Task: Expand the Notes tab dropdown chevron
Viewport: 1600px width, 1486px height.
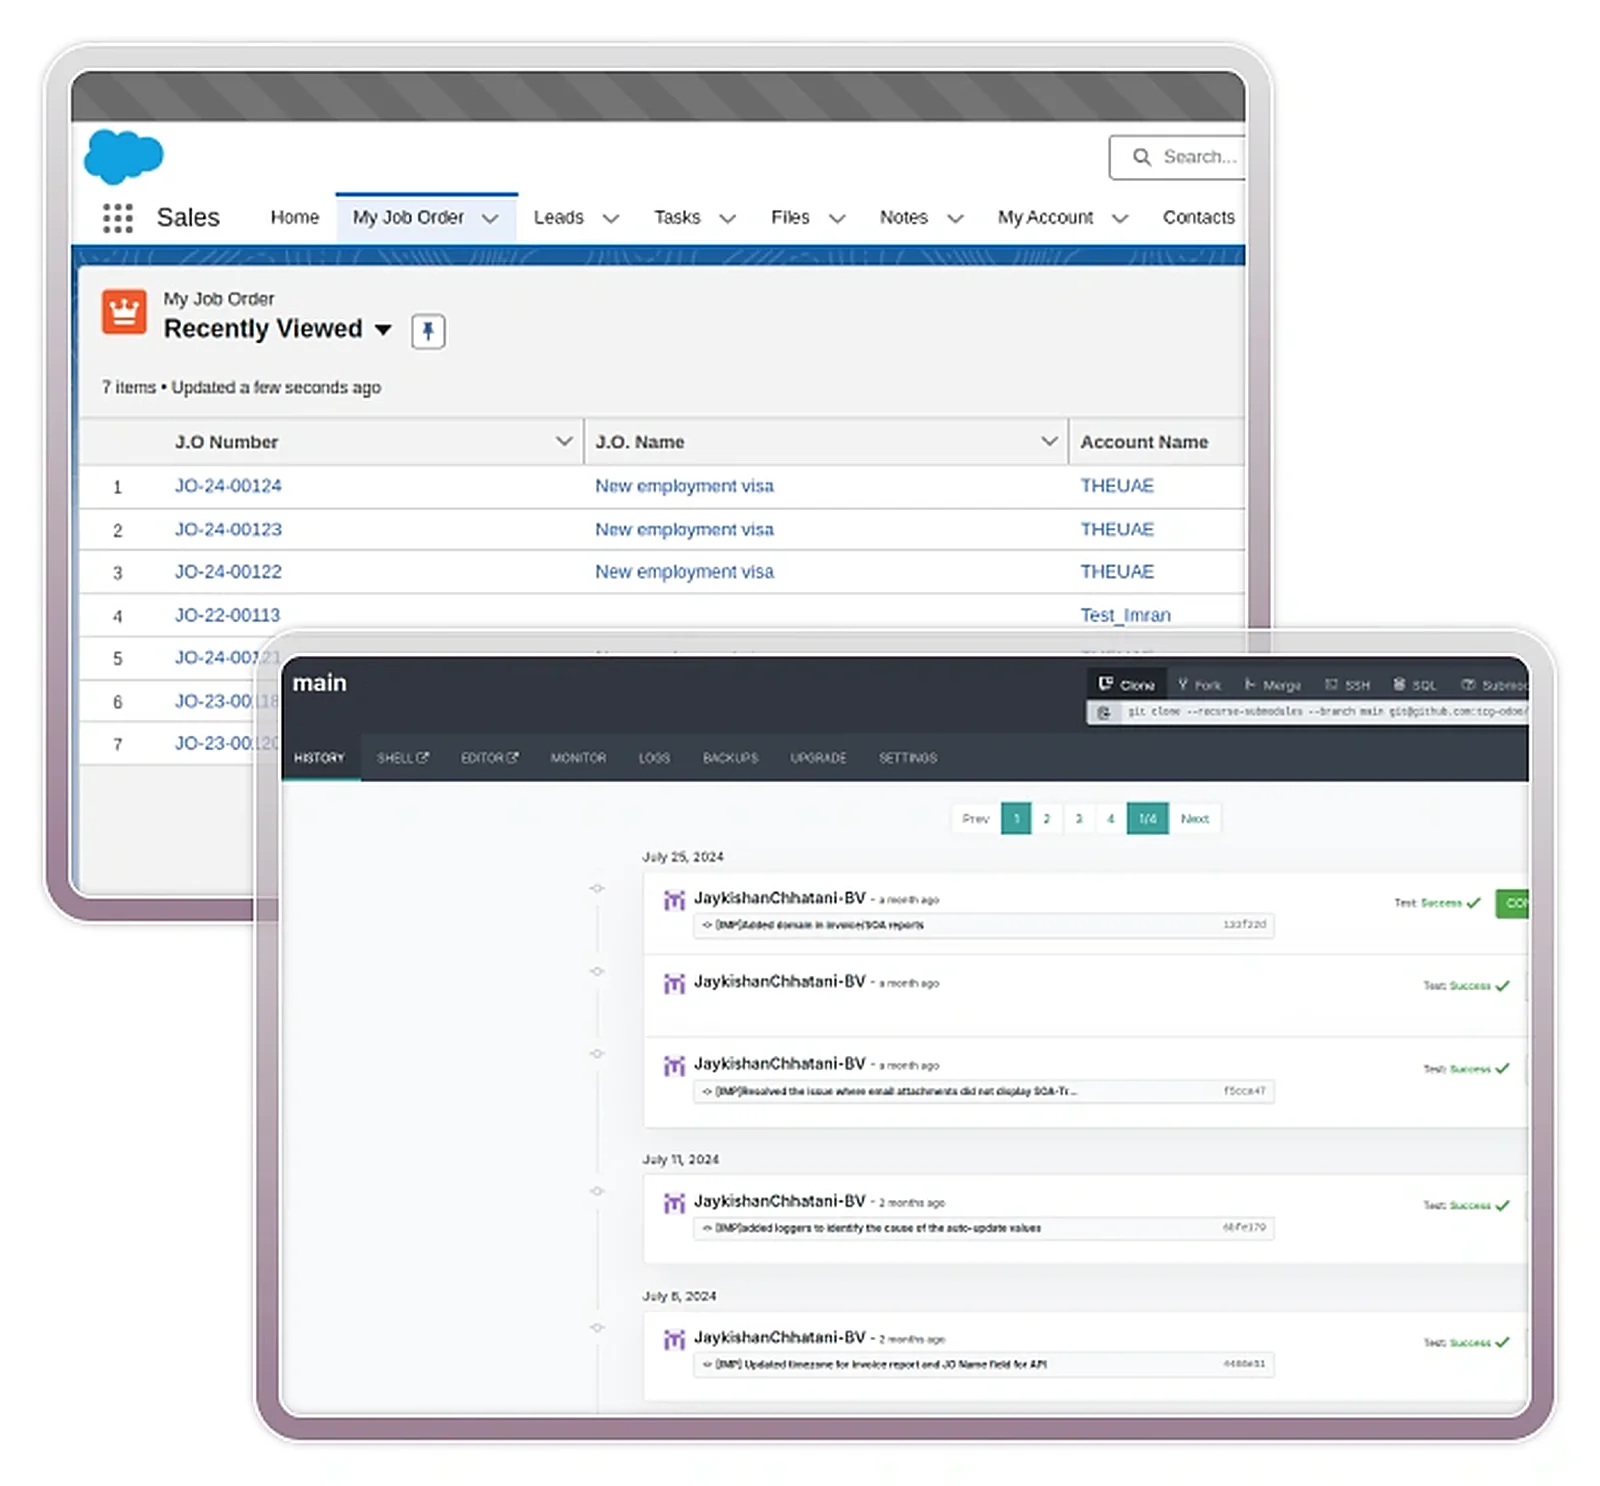Action: [x=956, y=219]
